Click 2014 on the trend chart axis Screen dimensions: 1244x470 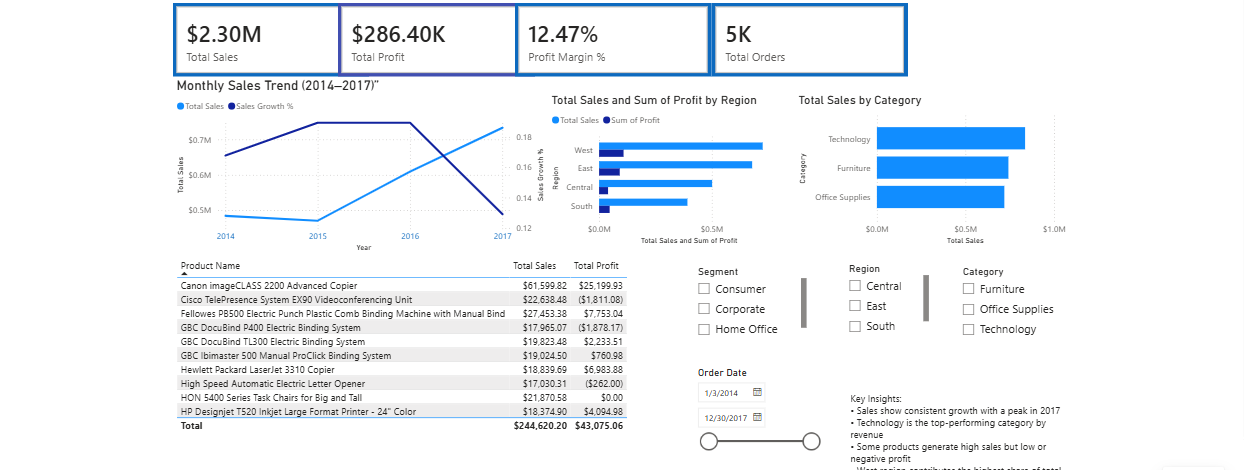tap(226, 236)
